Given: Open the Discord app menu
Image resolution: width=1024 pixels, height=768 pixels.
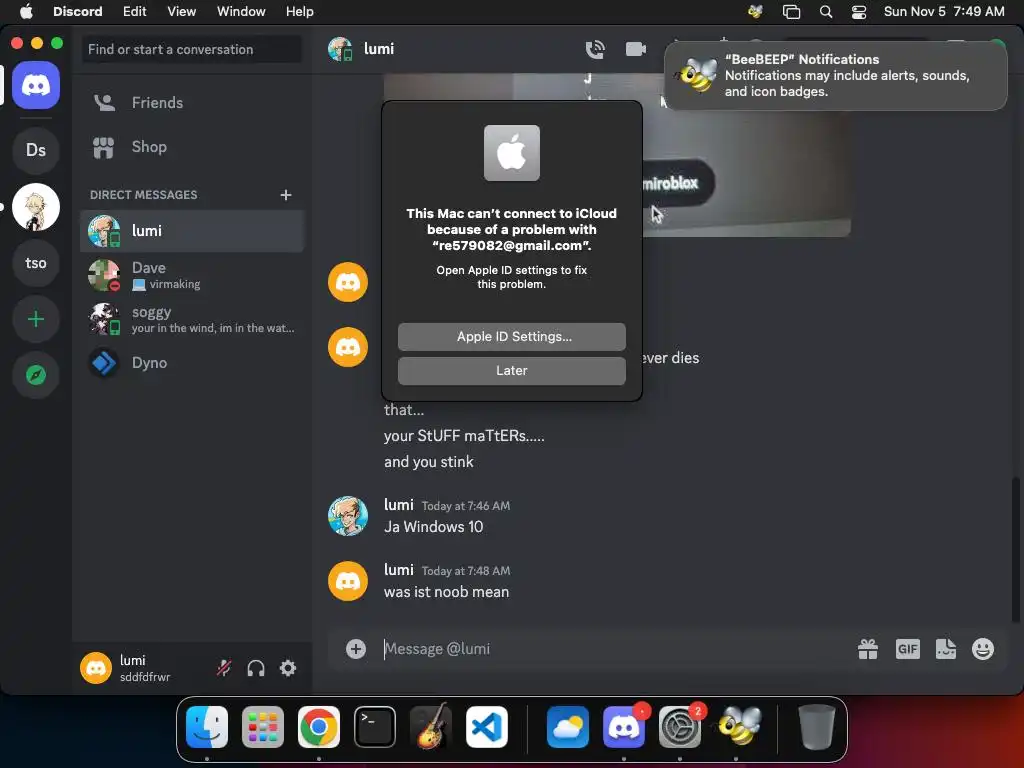Looking at the screenshot, I should point(78,11).
